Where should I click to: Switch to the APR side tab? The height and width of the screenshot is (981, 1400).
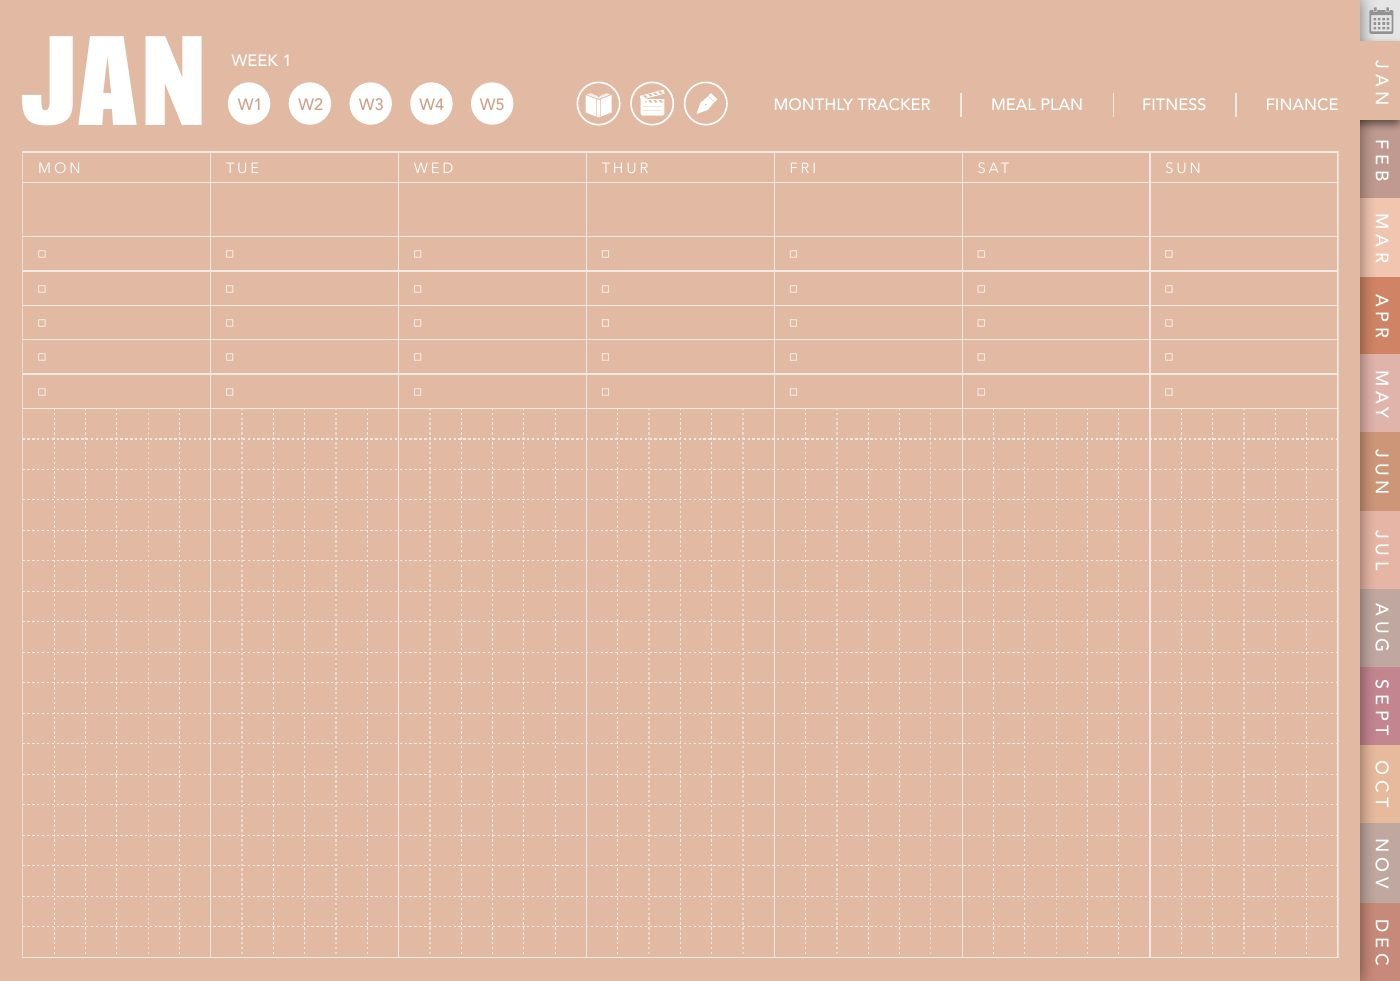tap(1381, 316)
